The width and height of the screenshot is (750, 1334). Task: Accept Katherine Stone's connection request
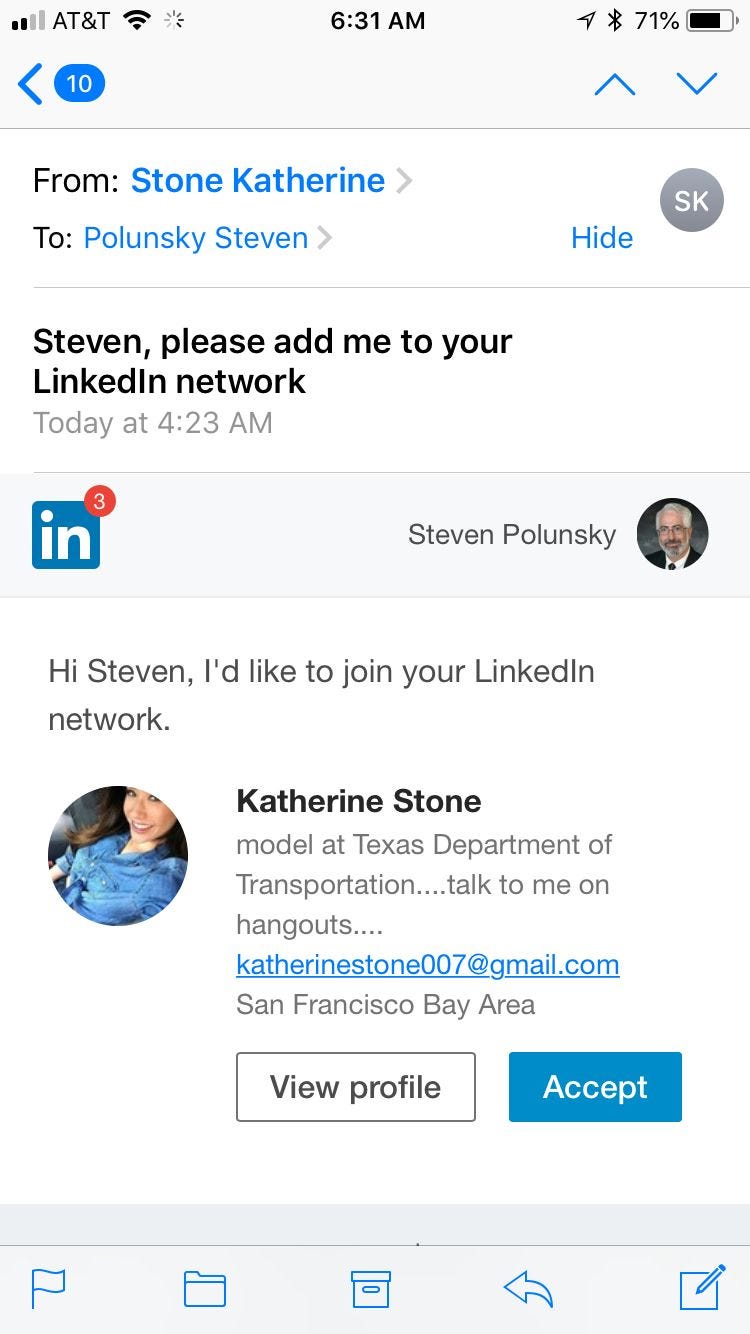click(595, 1087)
